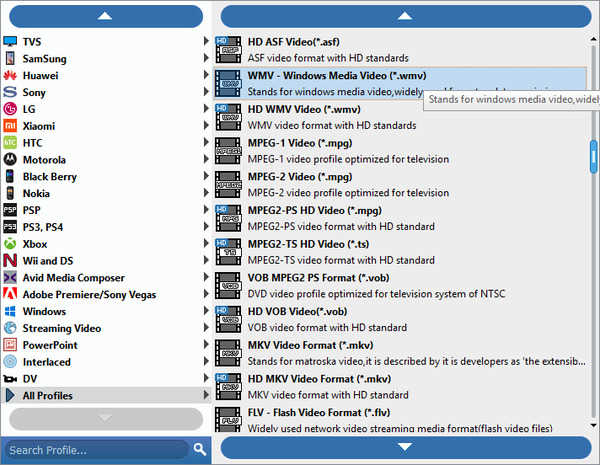Select the Xbox logo icon
Screen dimensions: 600x465
[10, 244]
